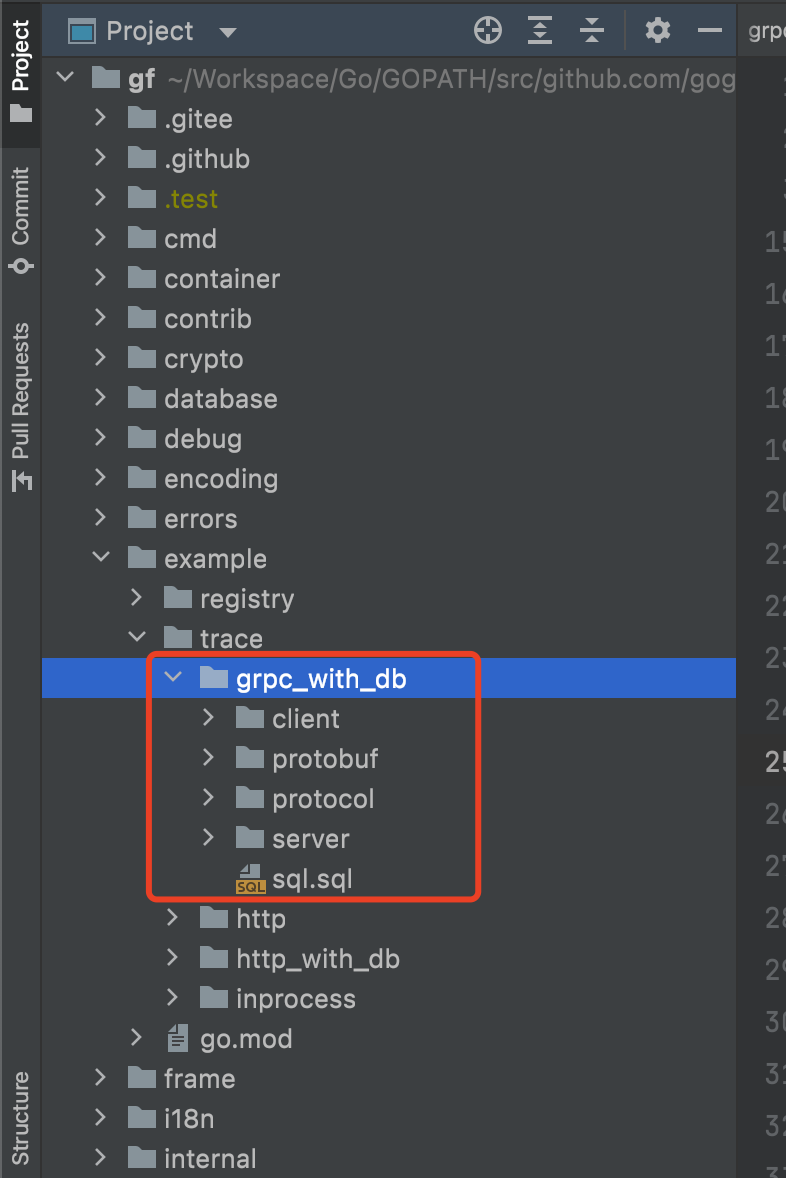Click the Expand All icon in toolbar
The height and width of the screenshot is (1178, 786).
click(540, 31)
